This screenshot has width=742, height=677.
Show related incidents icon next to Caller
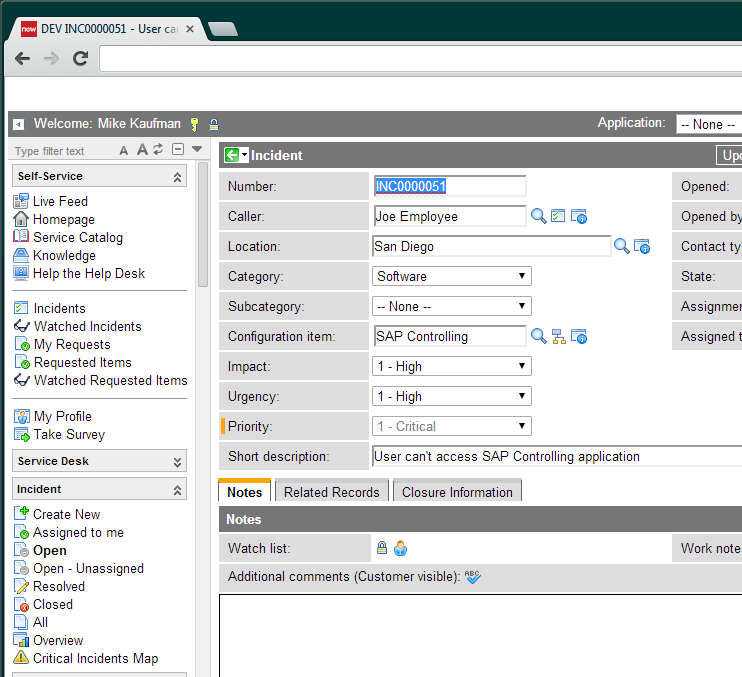558,216
